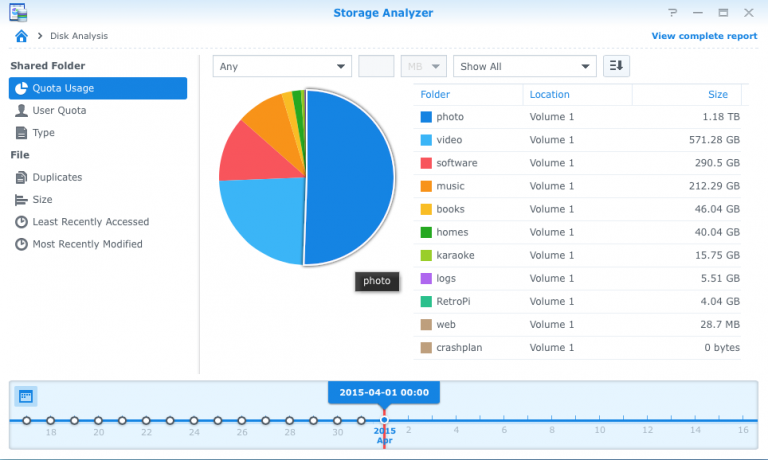
Task: Click the web tan swatch
Action: [426, 324]
